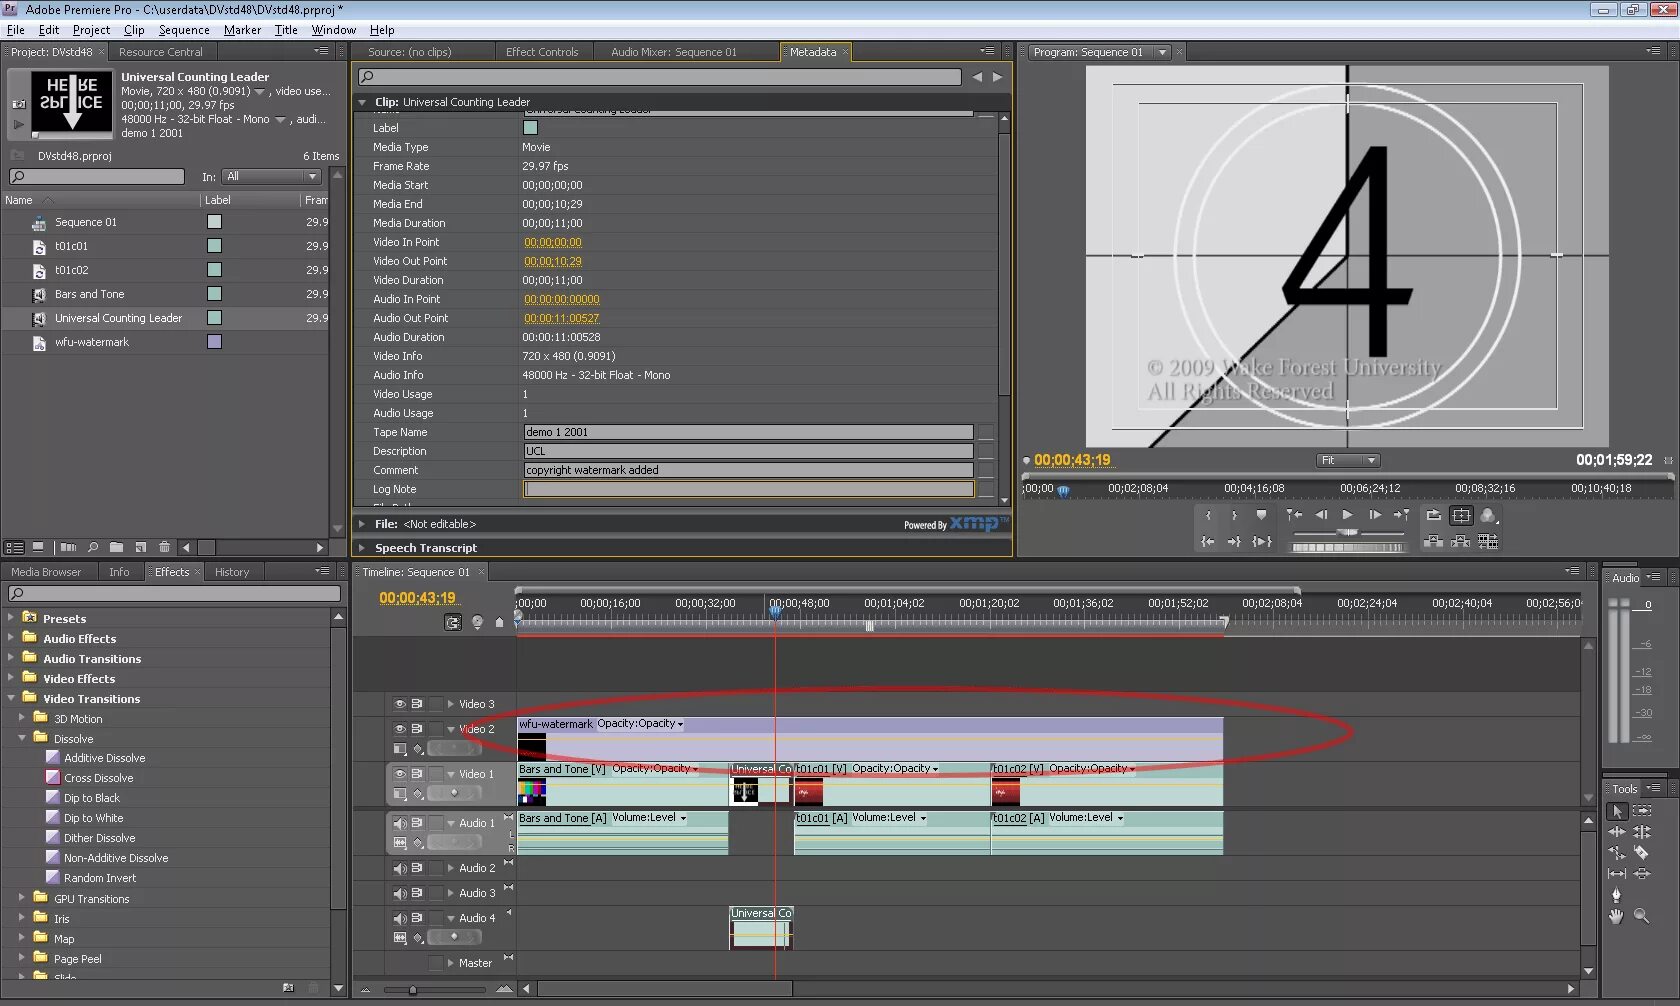Click Go to Out Point button

click(1234, 541)
